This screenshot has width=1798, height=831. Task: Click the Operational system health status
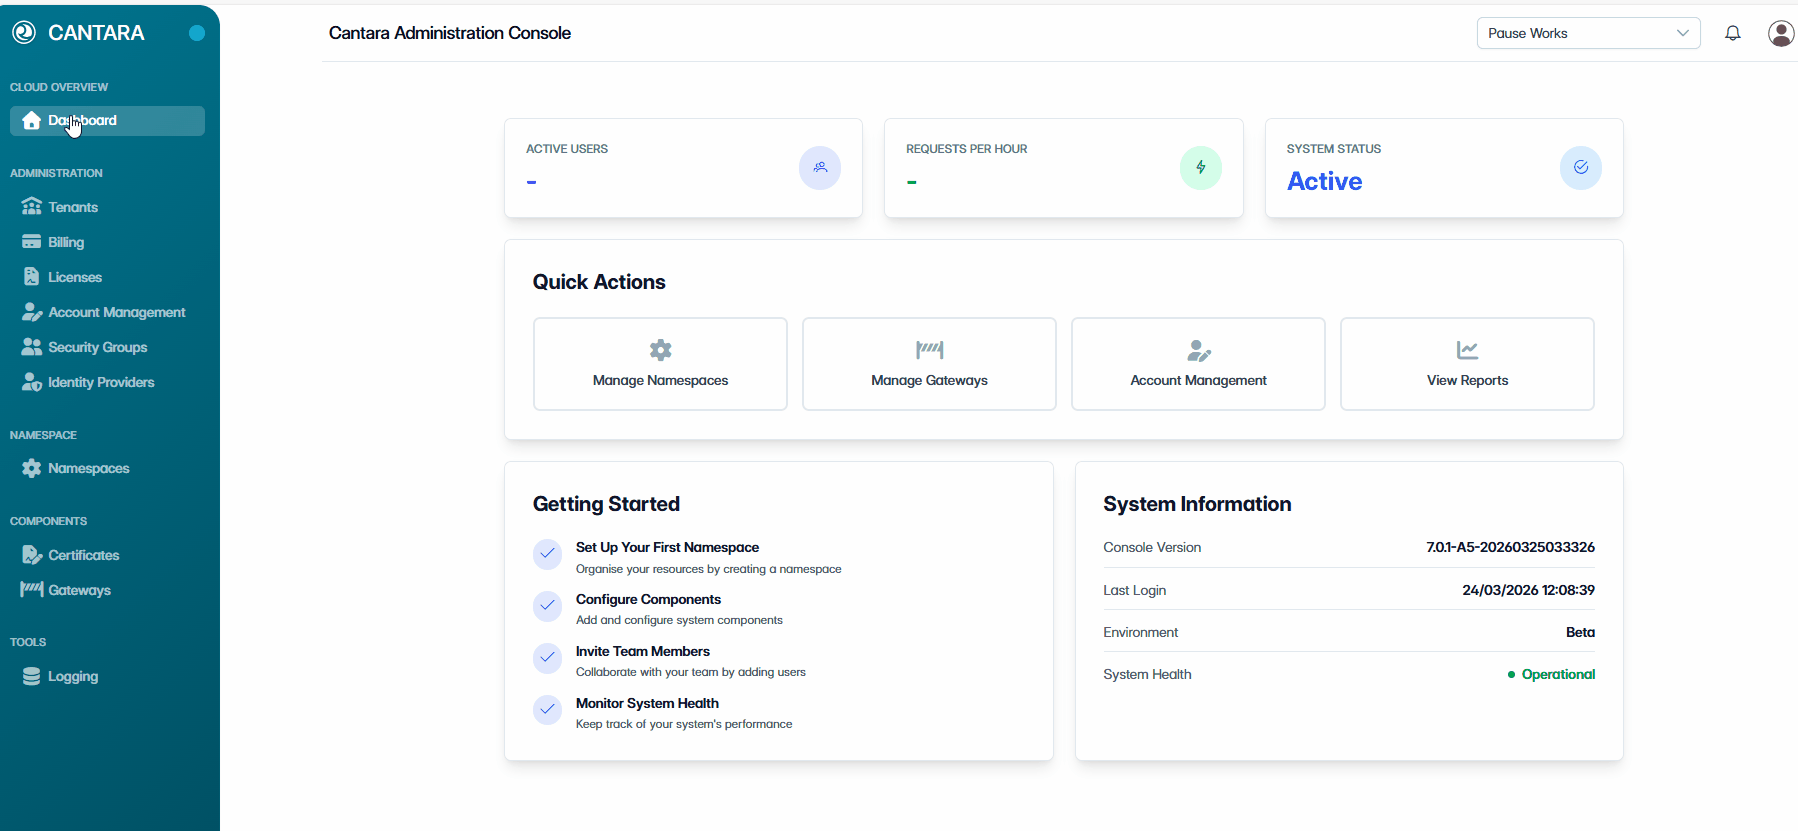tap(1558, 674)
